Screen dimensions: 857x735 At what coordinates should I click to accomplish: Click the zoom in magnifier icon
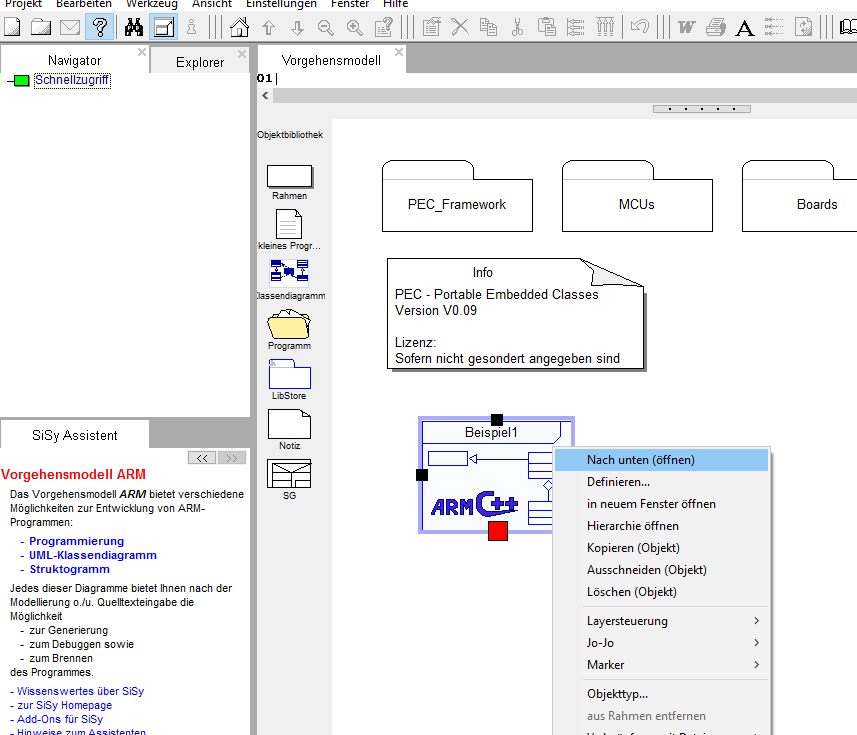point(354,27)
